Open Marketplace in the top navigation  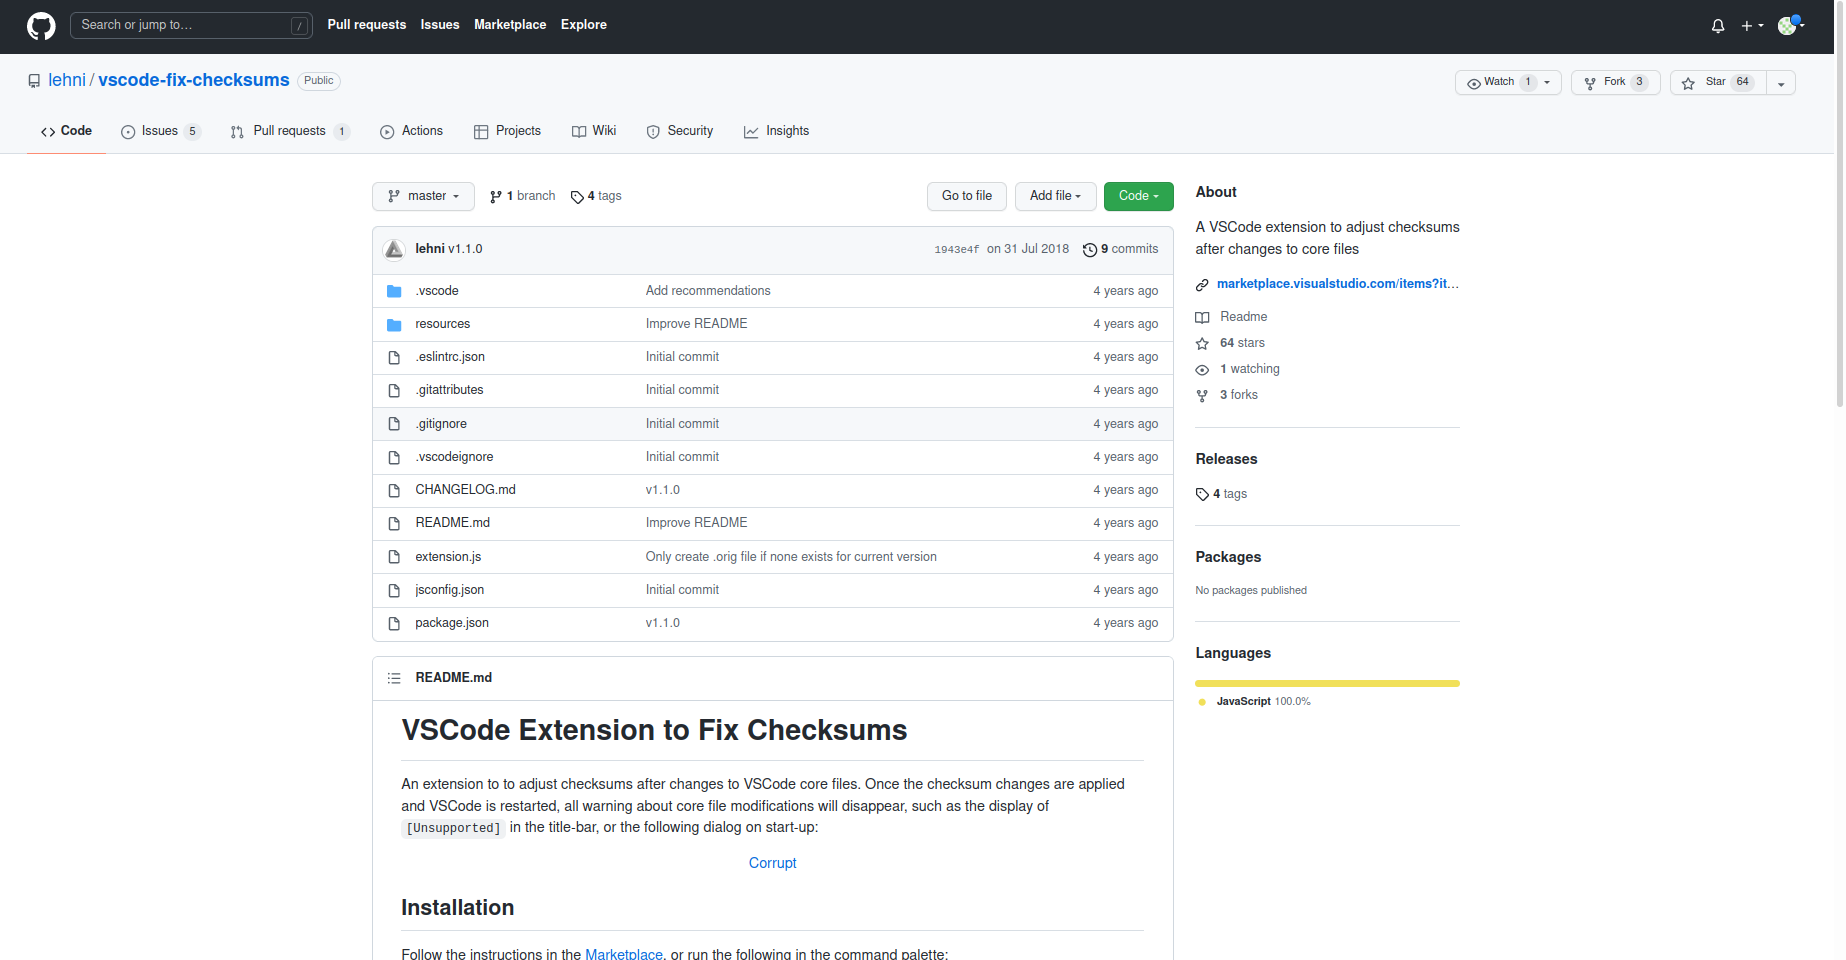click(510, 25)
